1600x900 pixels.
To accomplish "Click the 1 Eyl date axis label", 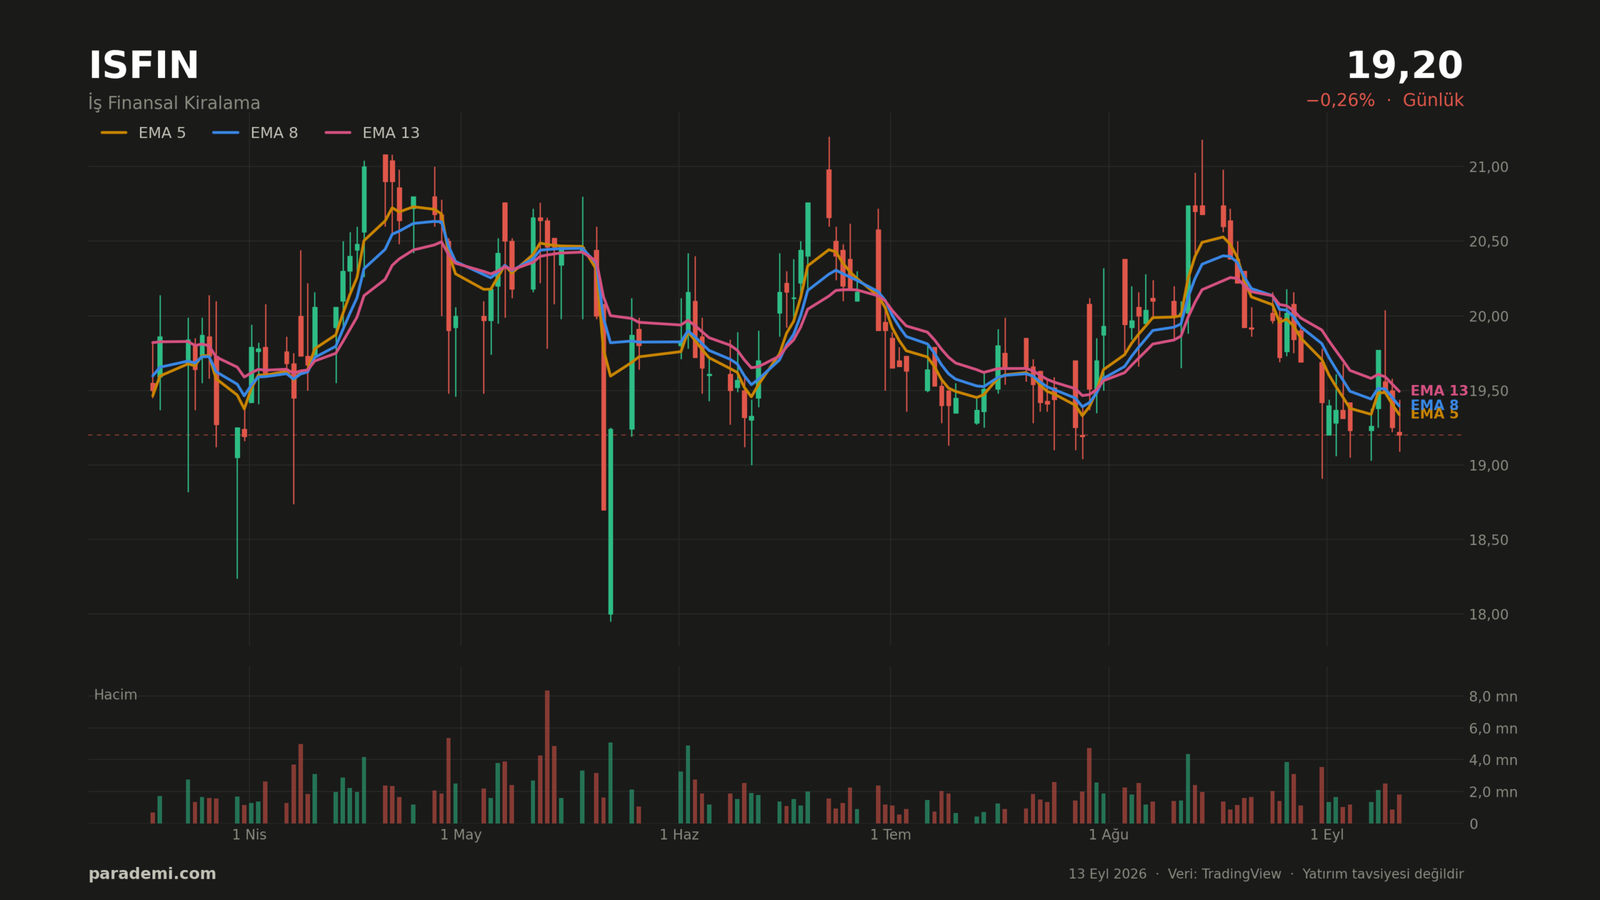I will pos(1327,835).
